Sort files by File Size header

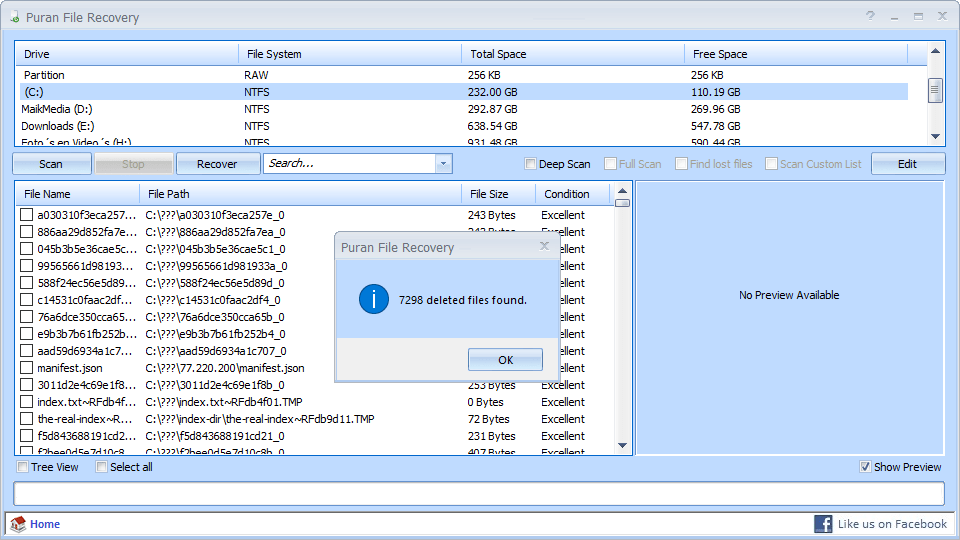coord(498,194)
